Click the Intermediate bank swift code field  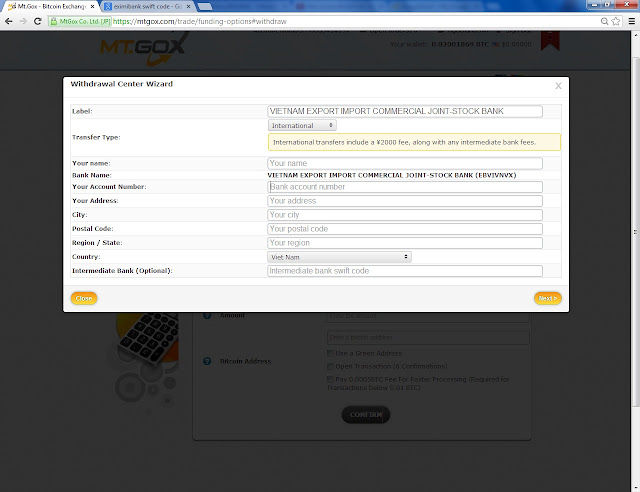click(x=405, y=271)
